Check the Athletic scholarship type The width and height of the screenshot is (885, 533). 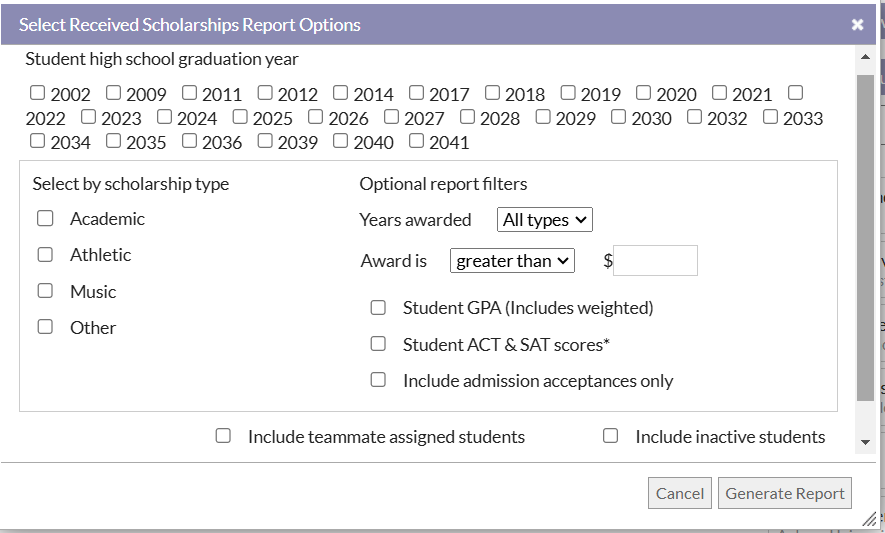pos(45,255)
